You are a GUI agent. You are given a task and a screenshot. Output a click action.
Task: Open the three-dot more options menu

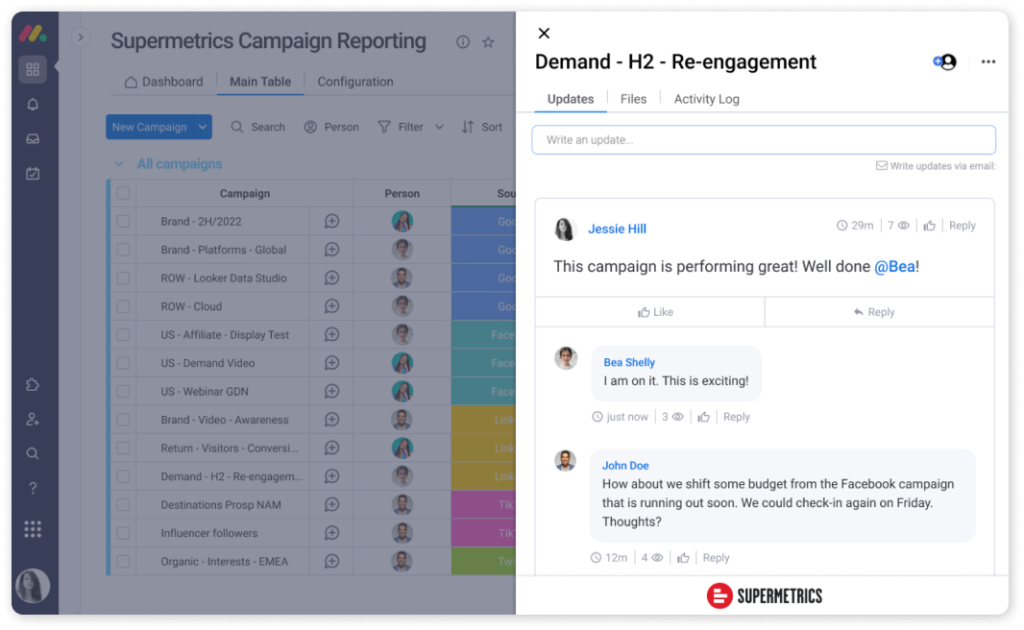pos(988,62)
